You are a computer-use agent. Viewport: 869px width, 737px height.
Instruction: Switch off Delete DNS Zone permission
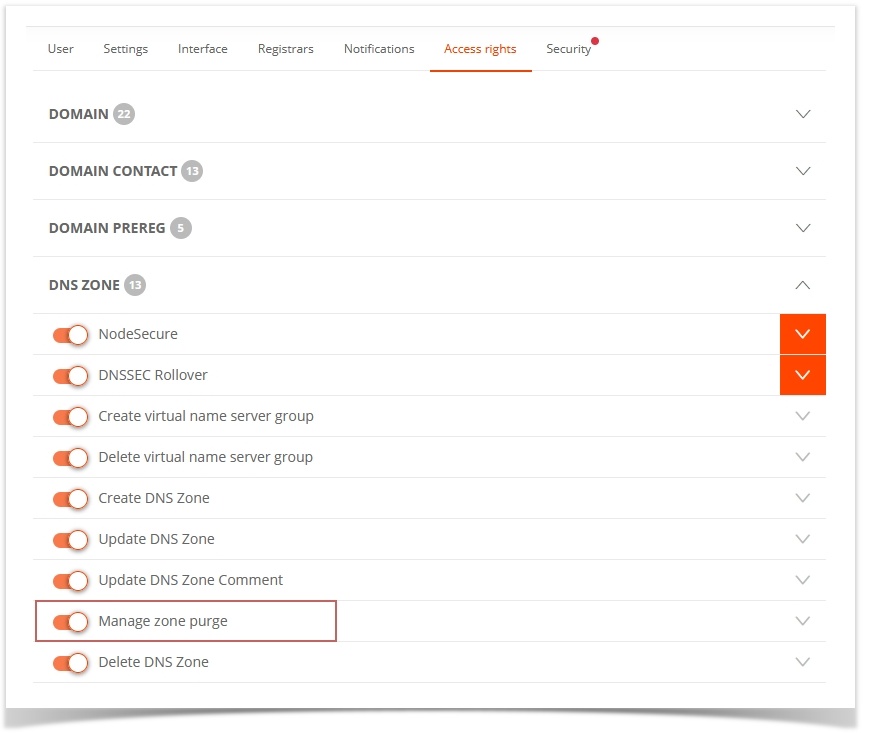pyautogui.click(x=70, y=663)
